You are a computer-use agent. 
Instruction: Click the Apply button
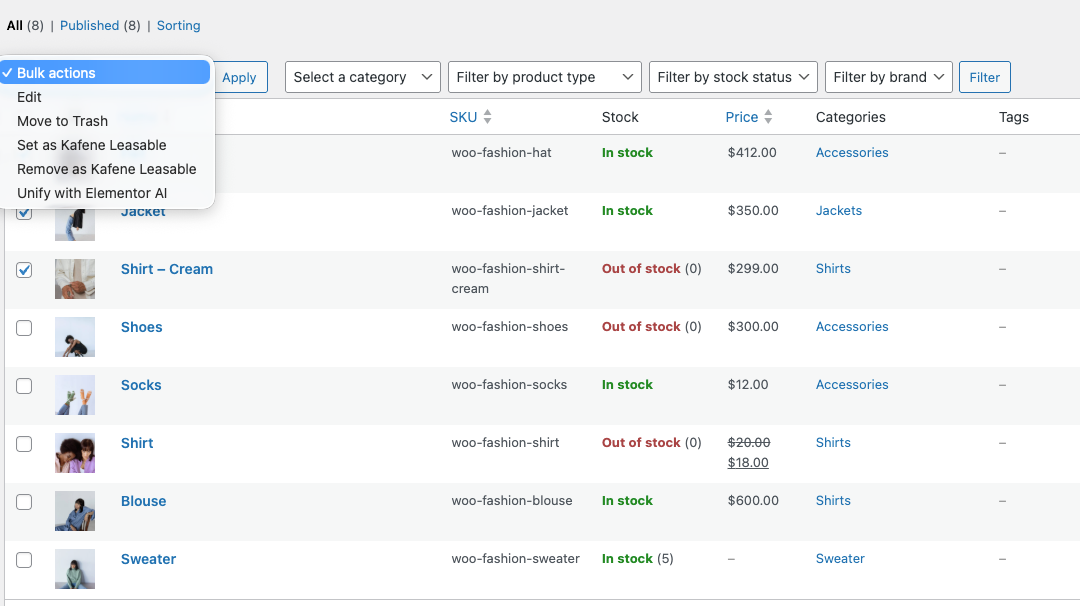pos(240,77)
